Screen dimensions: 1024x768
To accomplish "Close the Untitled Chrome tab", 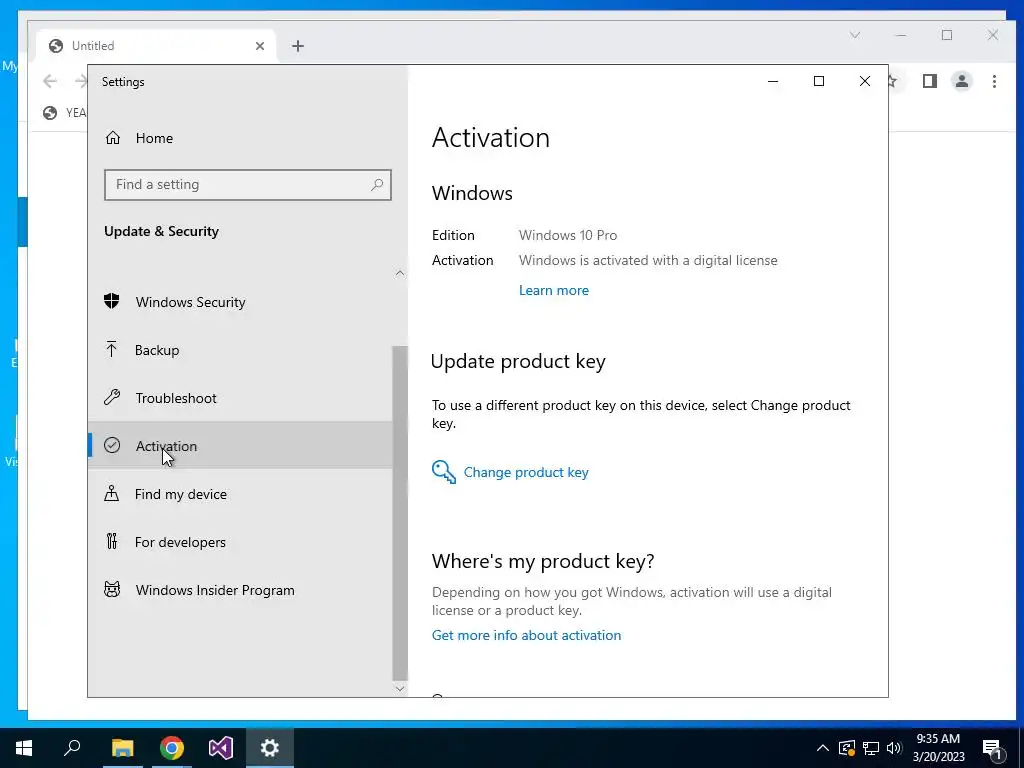I will pyautogui.click(x=260, y=46).
